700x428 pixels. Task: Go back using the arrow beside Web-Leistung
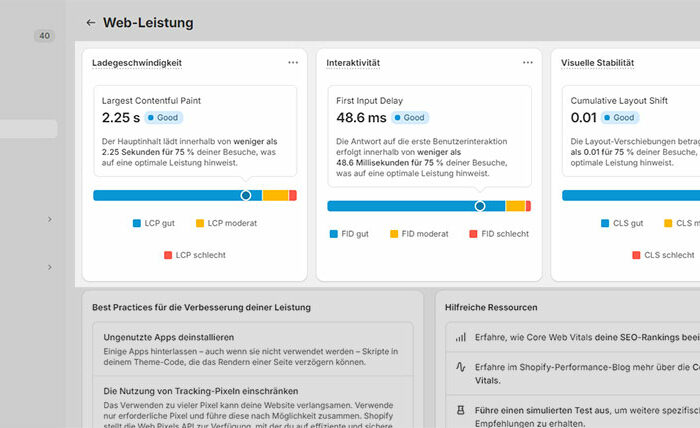pyautogui.click(x=91, y=23)
